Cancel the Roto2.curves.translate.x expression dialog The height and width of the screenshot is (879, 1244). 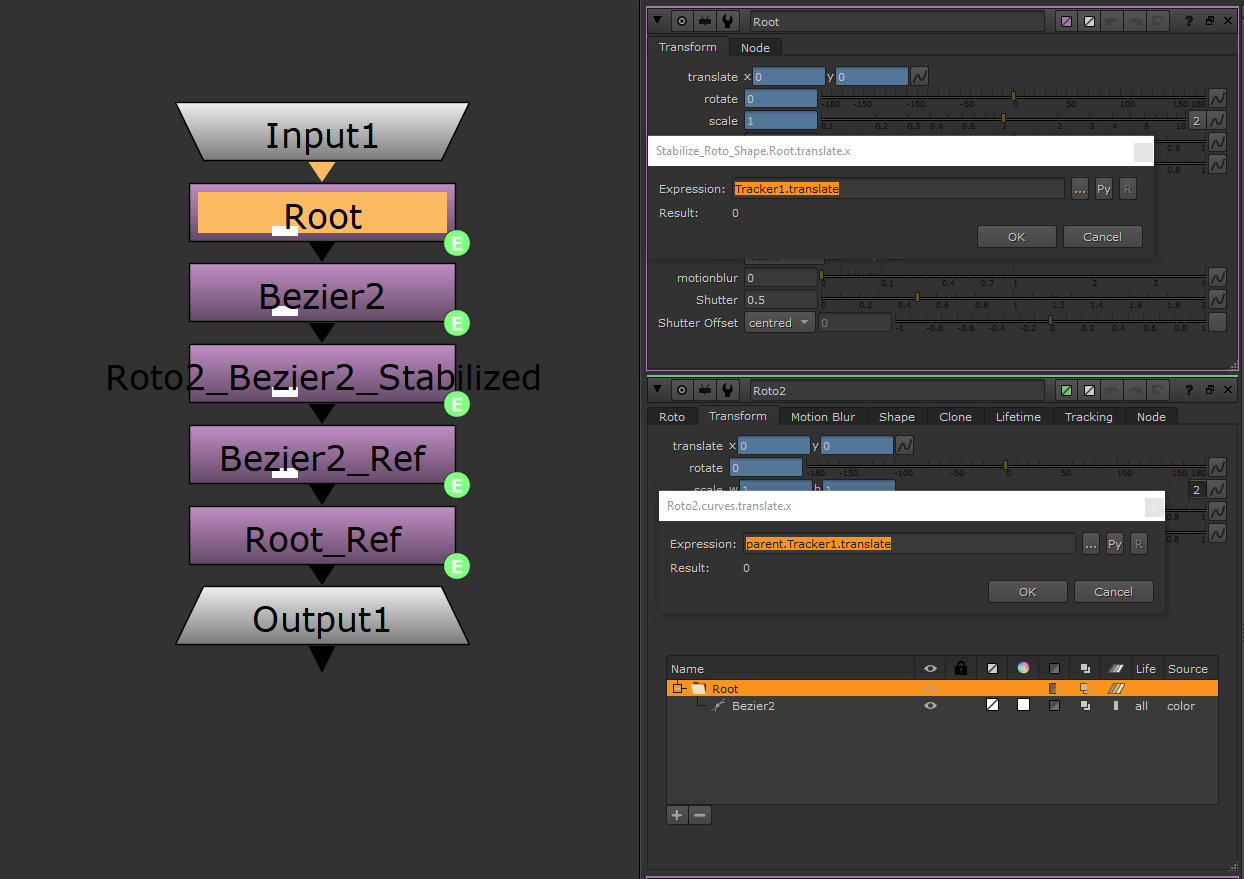point(1113,592)
